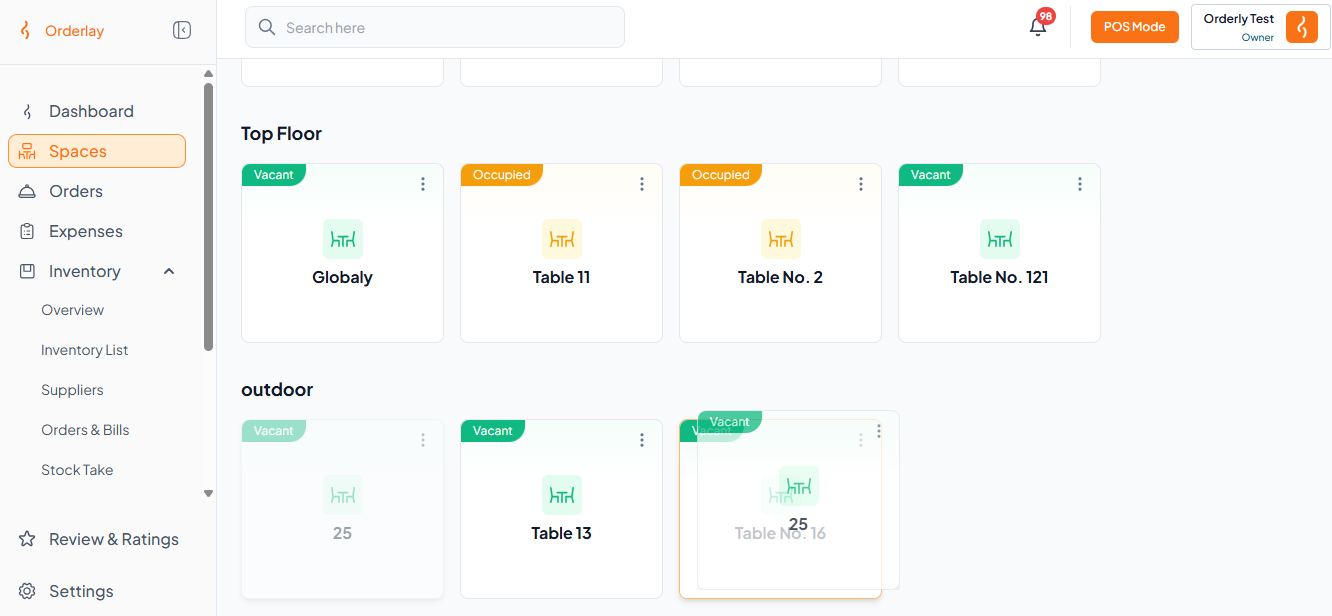Click the Orderlay brand name
The height and width of the screenshot is (616, 1332).
click(x=74, y=31)
